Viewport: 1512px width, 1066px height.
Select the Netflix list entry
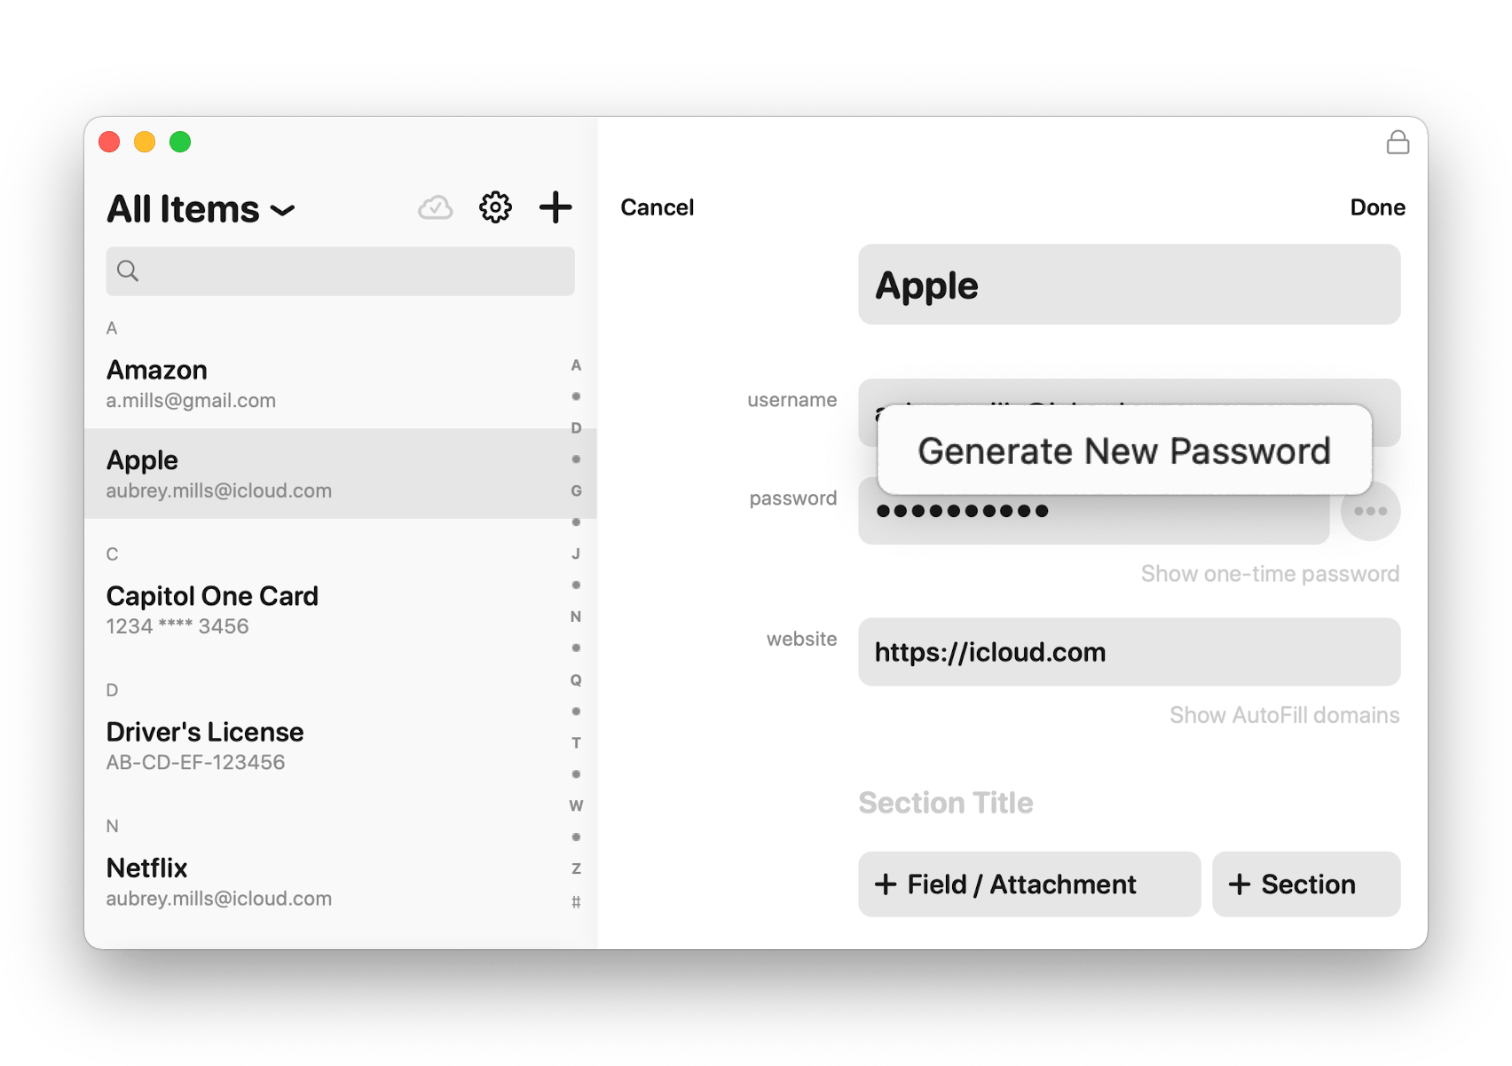(340, 882)
